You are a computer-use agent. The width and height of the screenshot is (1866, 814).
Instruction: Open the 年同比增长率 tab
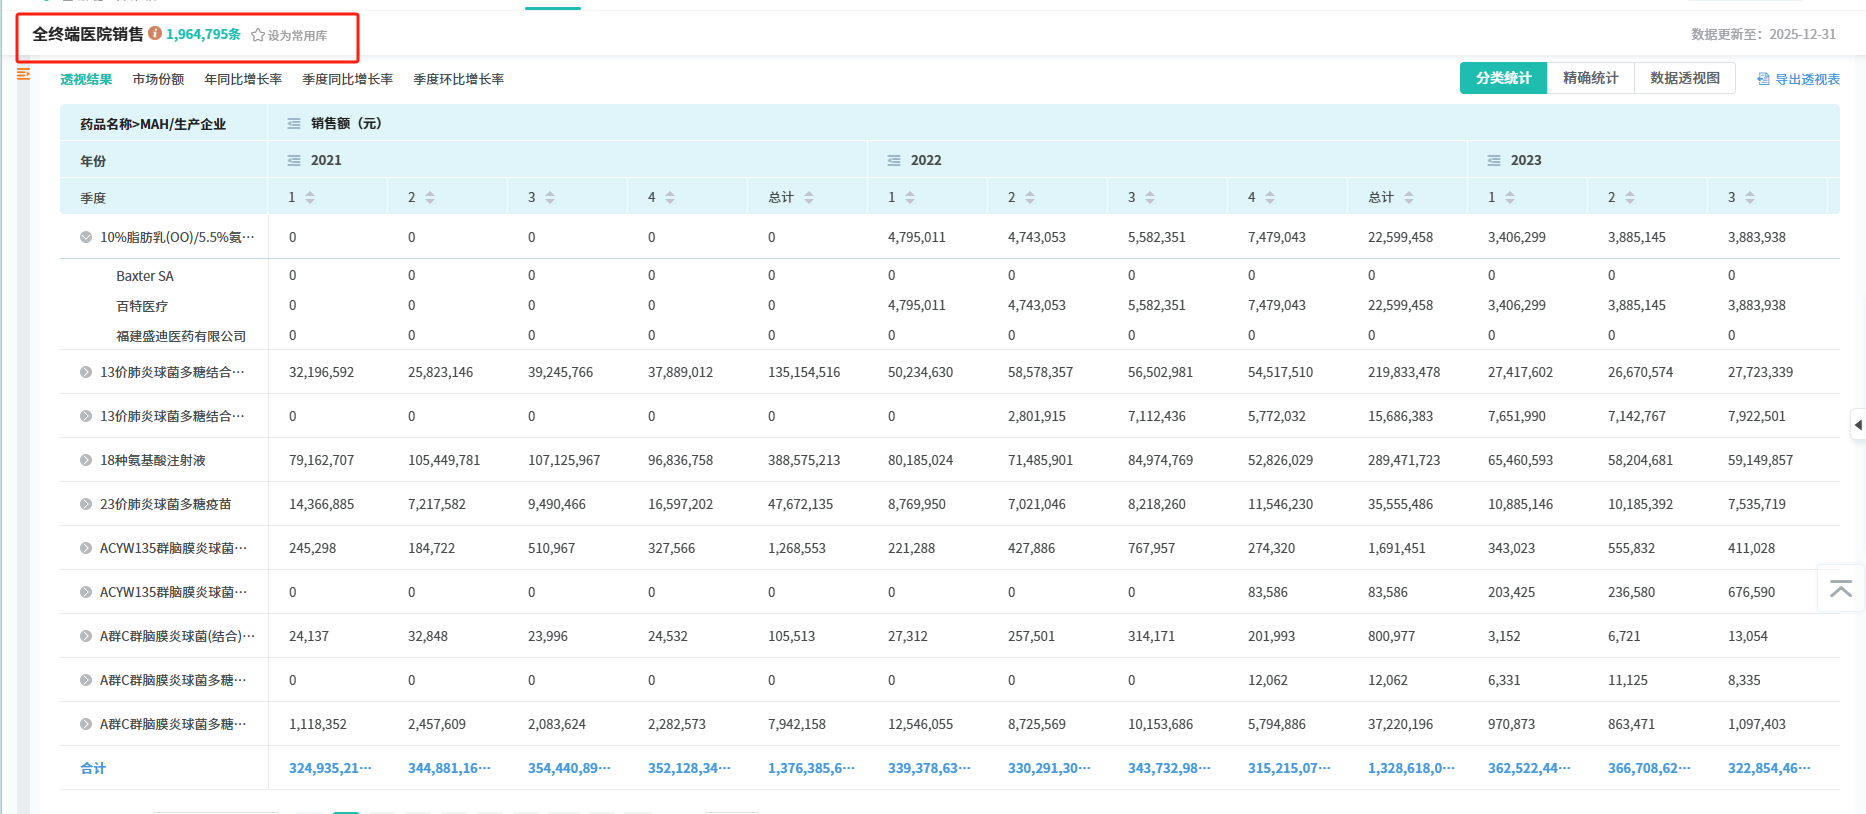[243, 79]
